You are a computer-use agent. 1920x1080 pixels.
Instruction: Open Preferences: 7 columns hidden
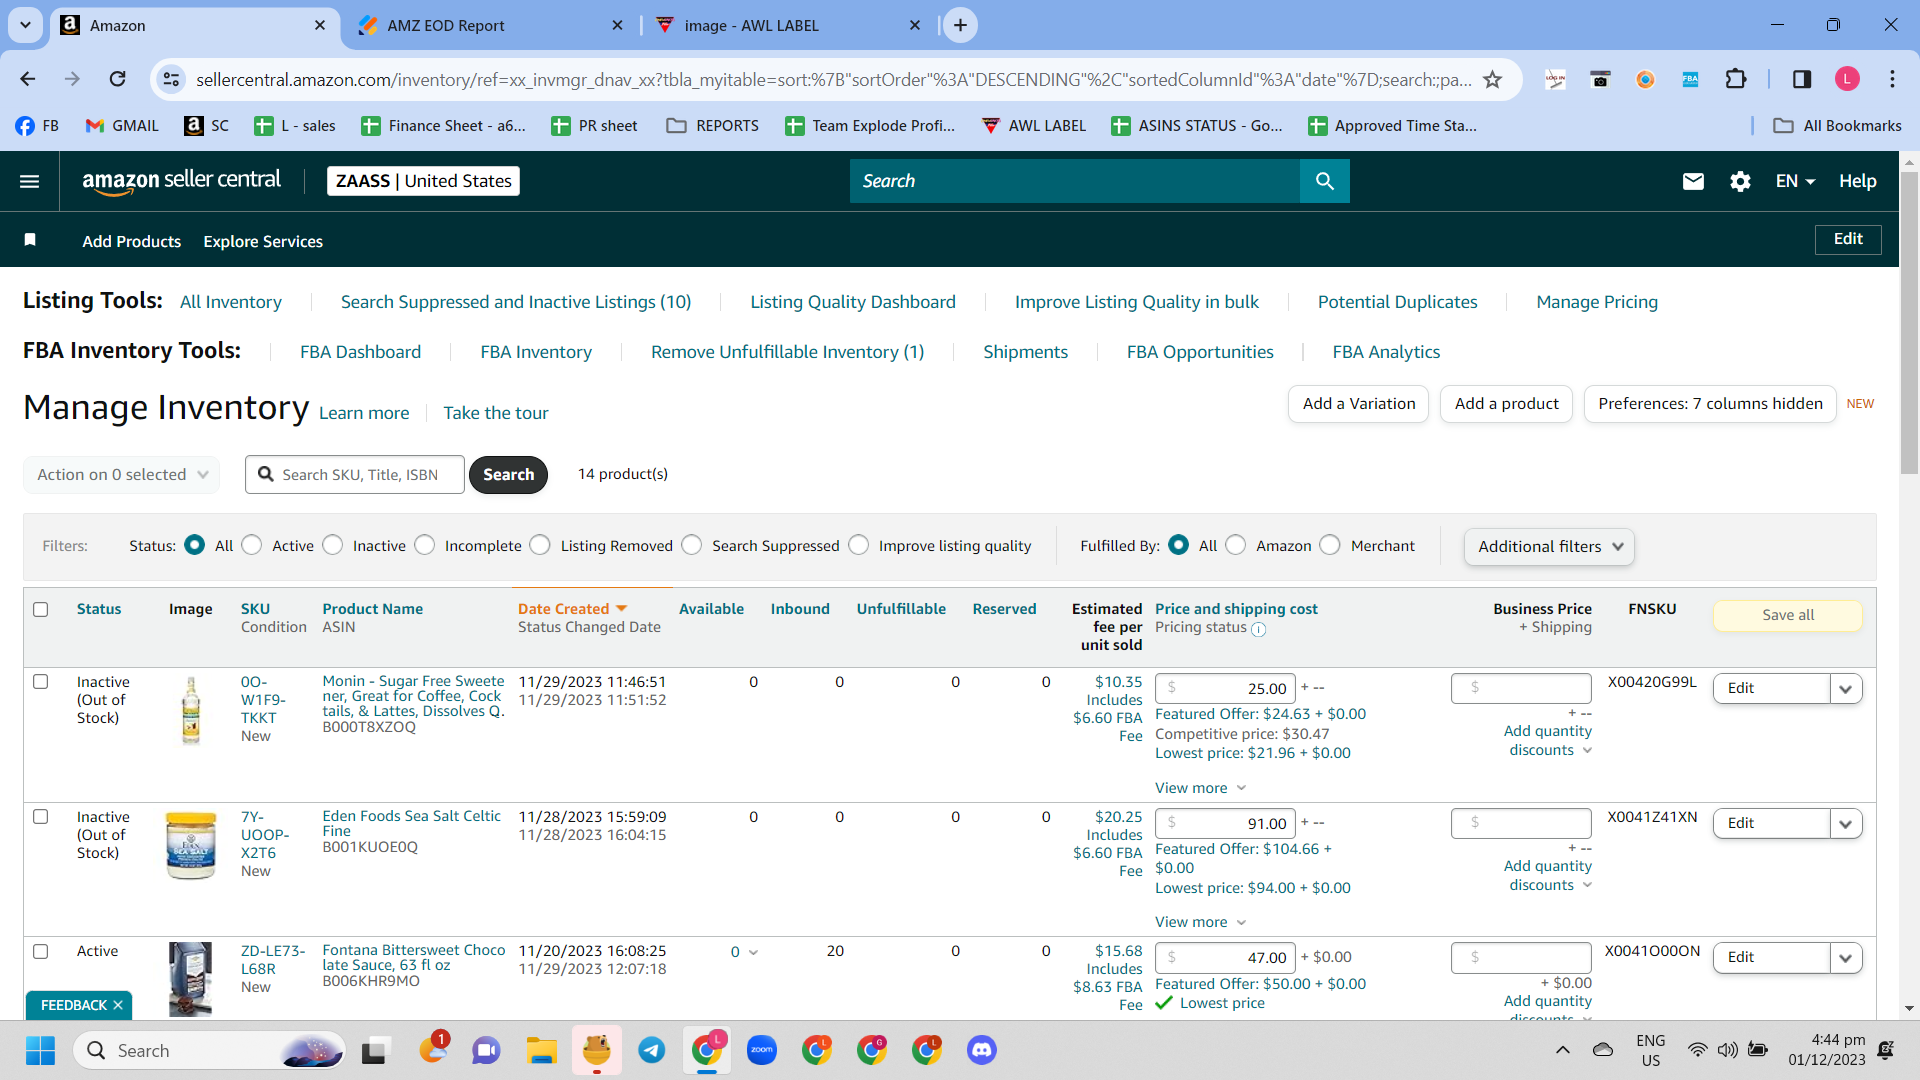coord(1710,403)
